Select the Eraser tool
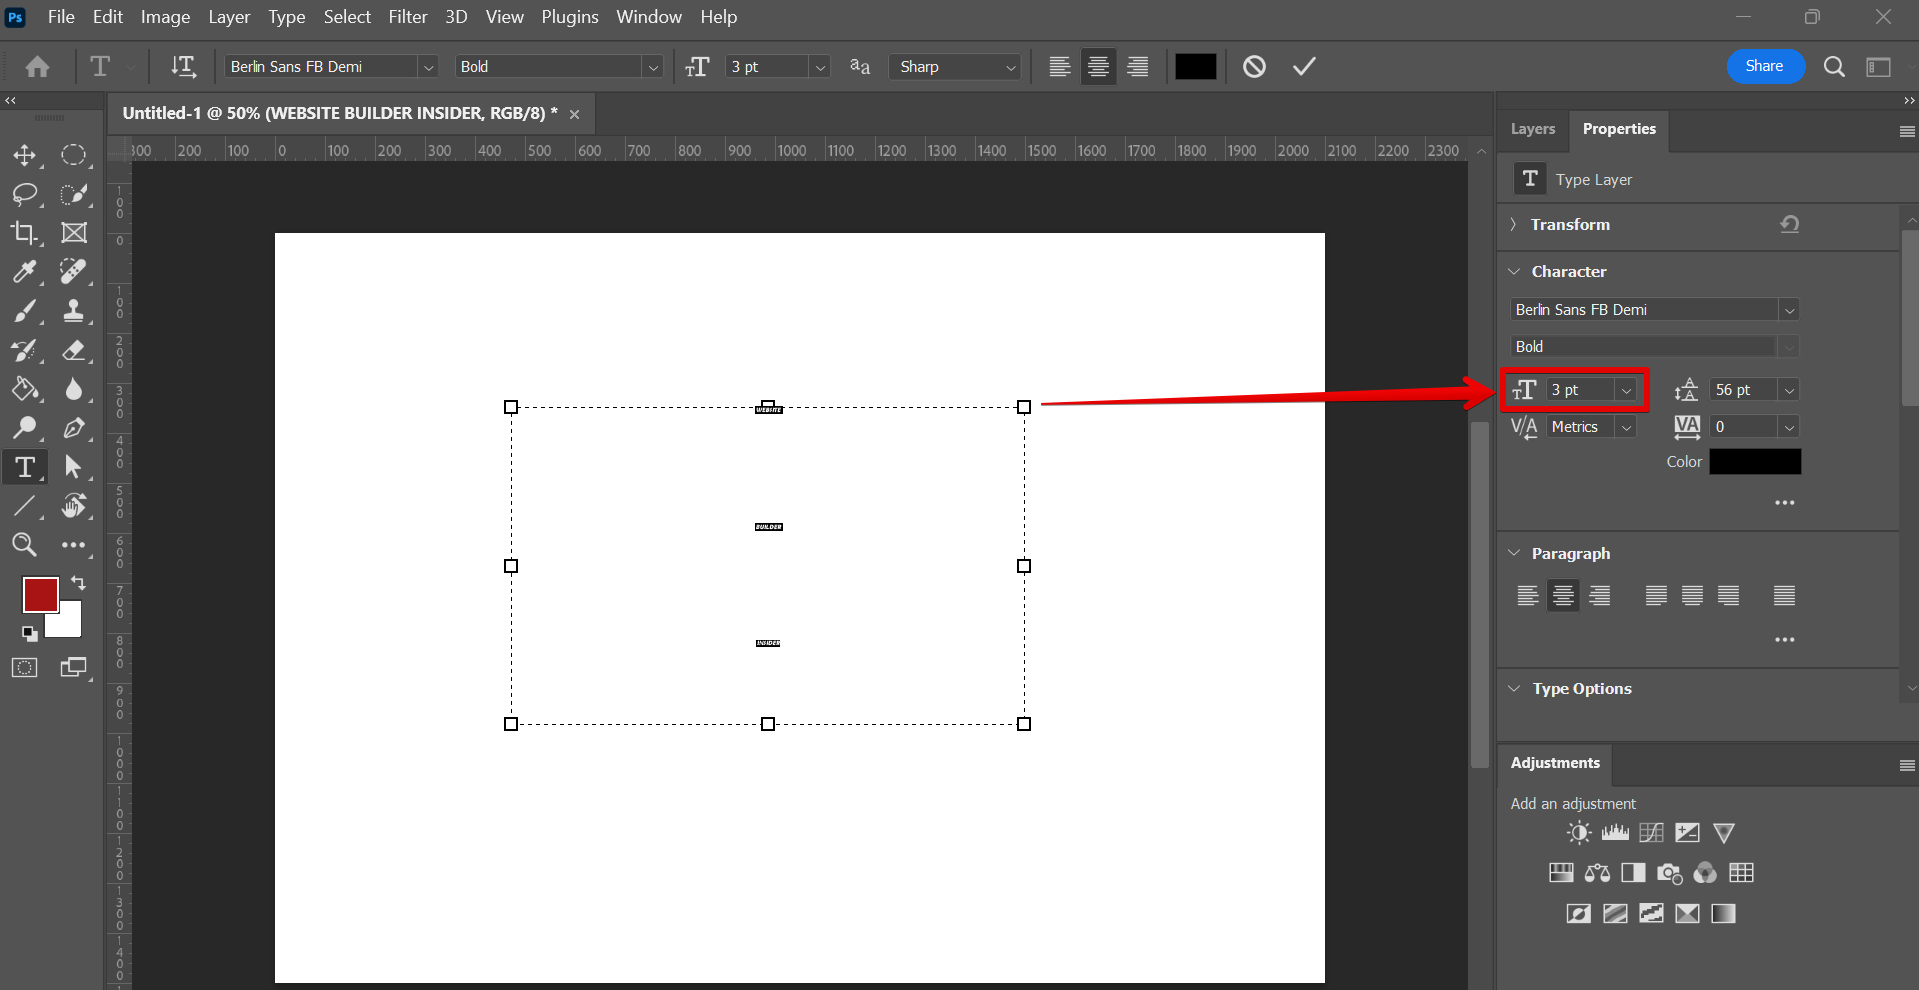Image resolution: width=1919 pixels, height=990 pixels. (73, 350)
